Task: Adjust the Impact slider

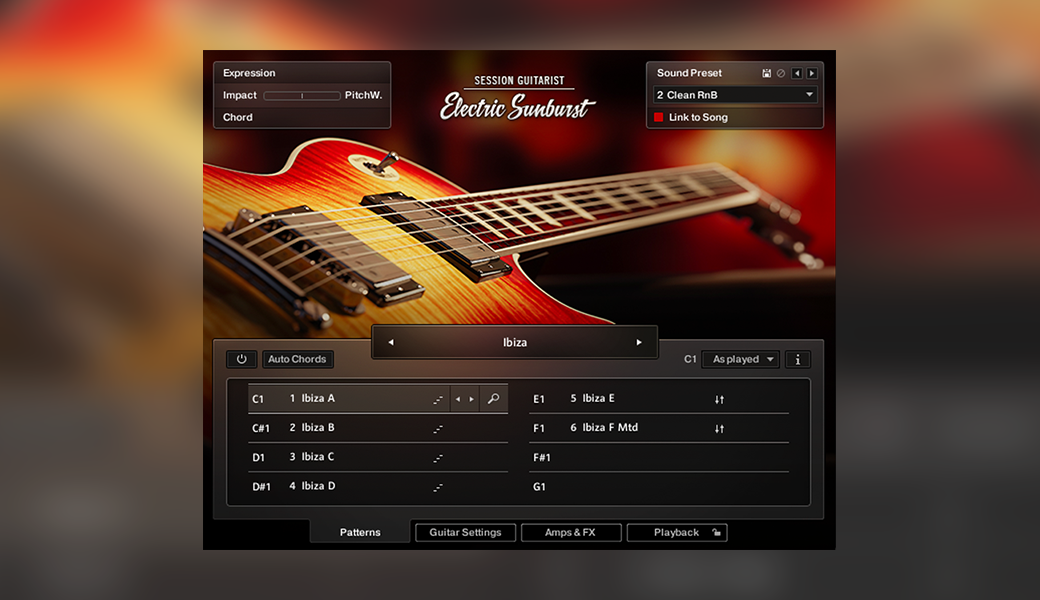Action: click(302, 95)
